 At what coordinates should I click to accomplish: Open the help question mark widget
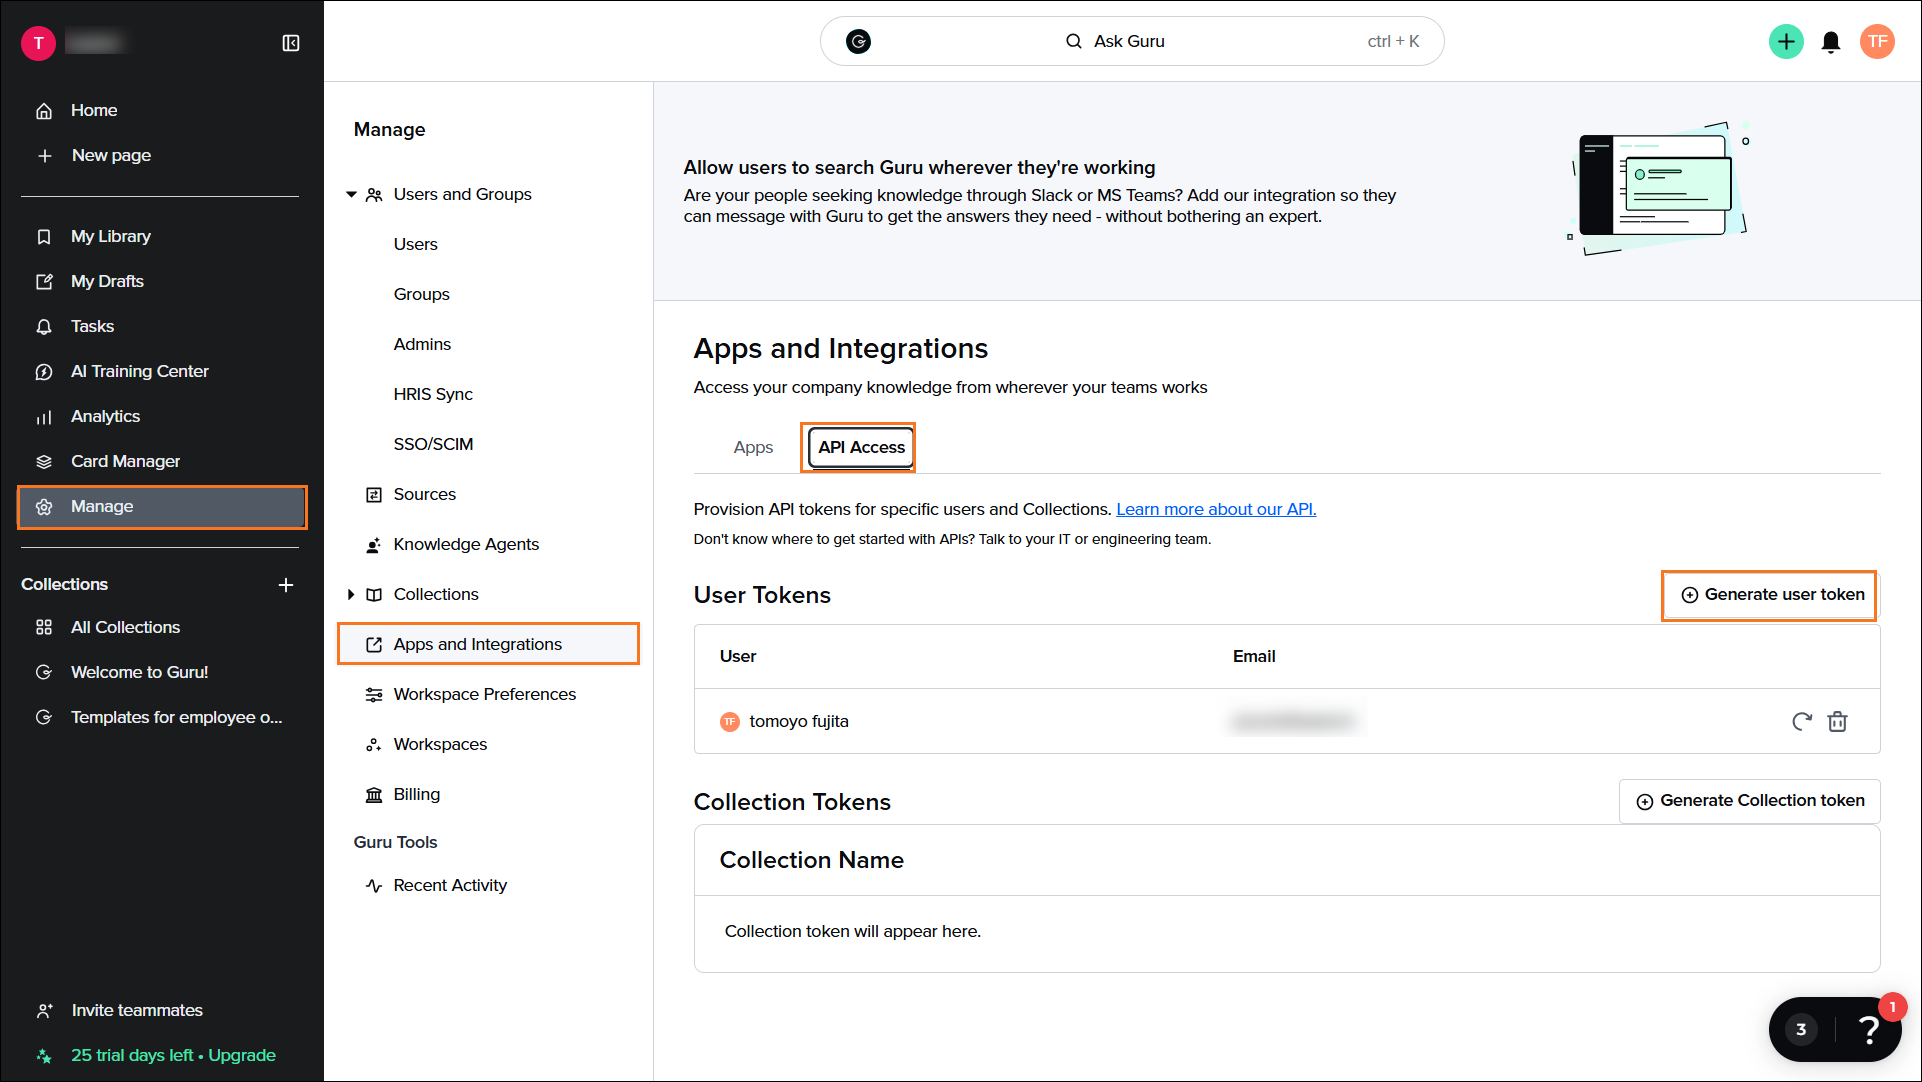point(1867,1029)
